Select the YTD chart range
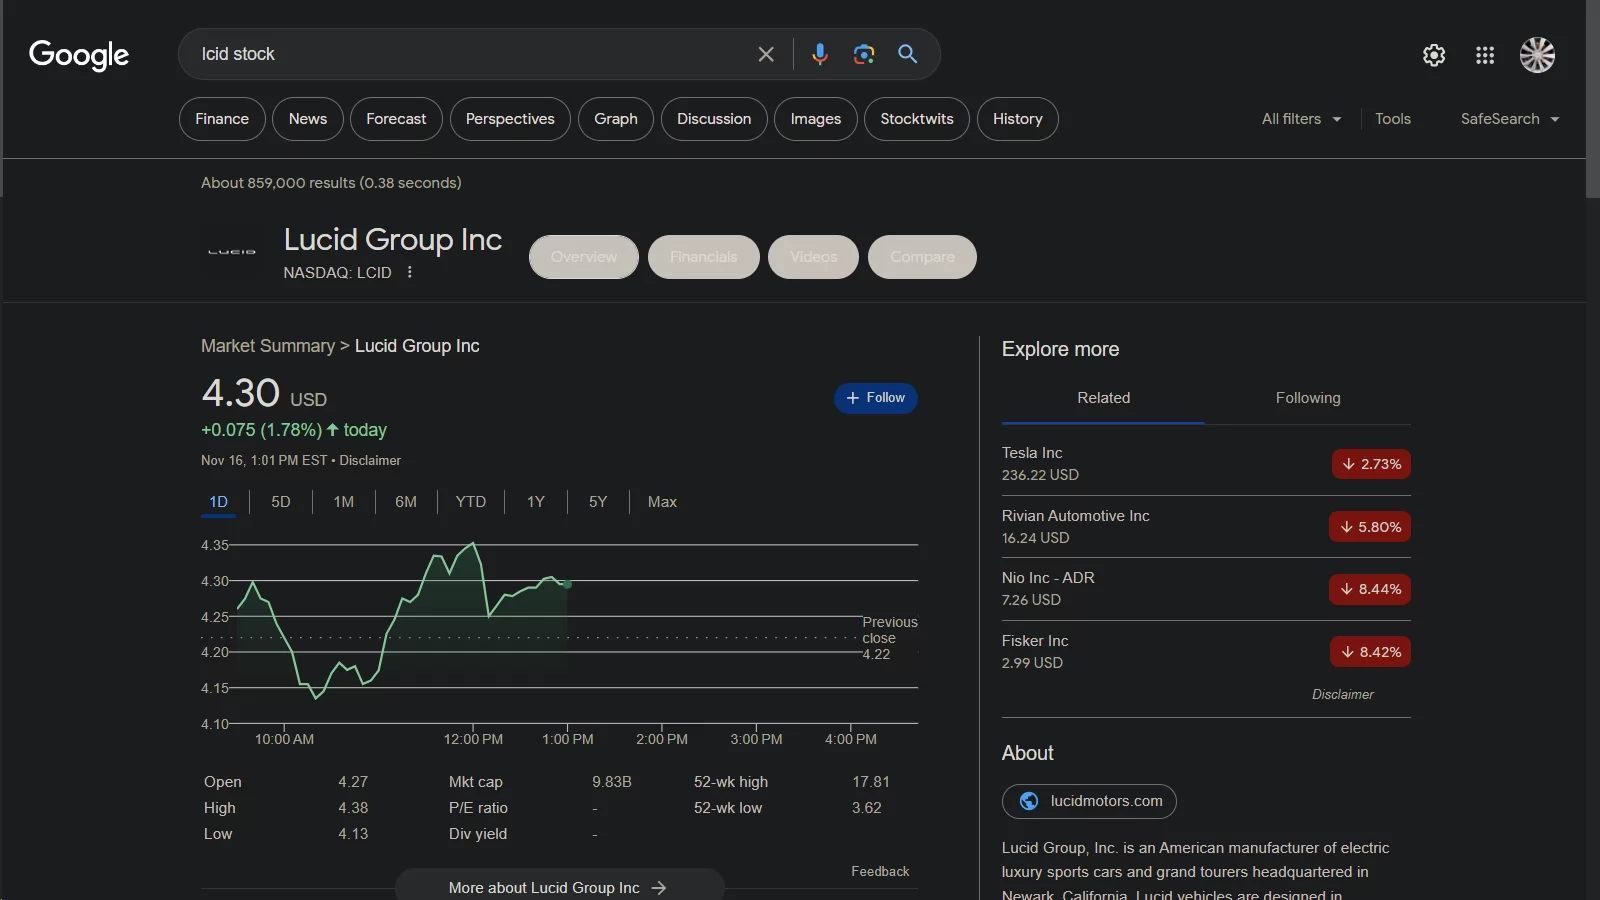This screenshot has width=1600, height=900. [471, 502]
